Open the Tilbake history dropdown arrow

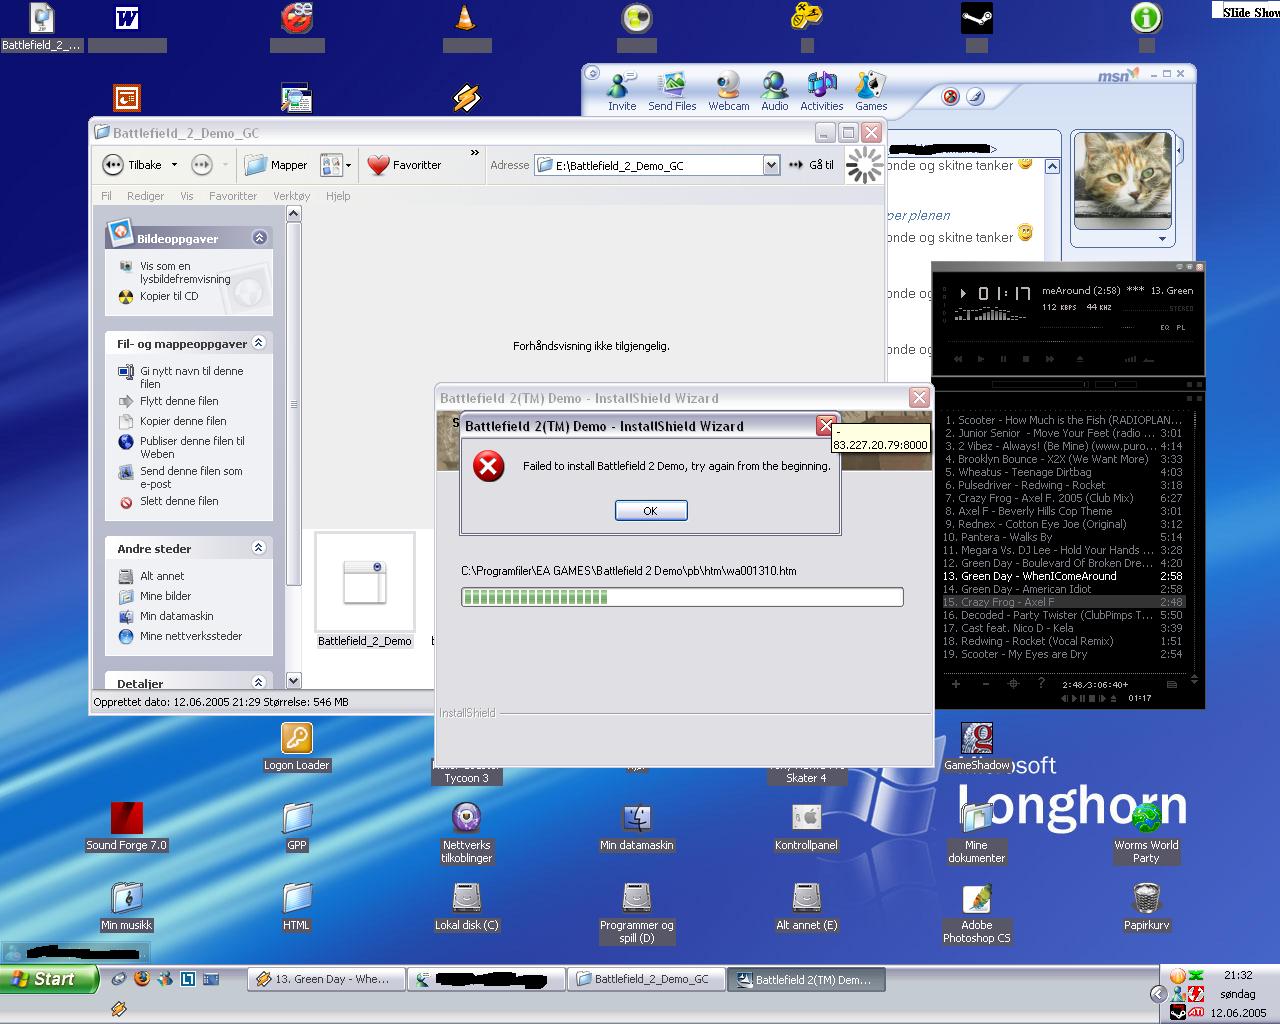pyautogui.click(x=174, y=165)
